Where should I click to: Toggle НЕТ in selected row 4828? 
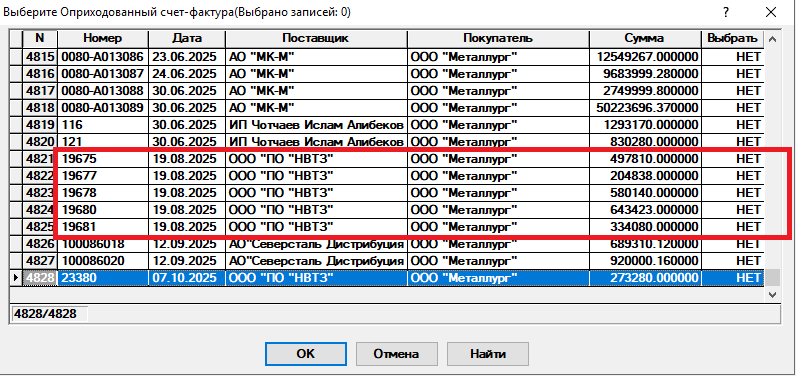click(x=733, y=278)
